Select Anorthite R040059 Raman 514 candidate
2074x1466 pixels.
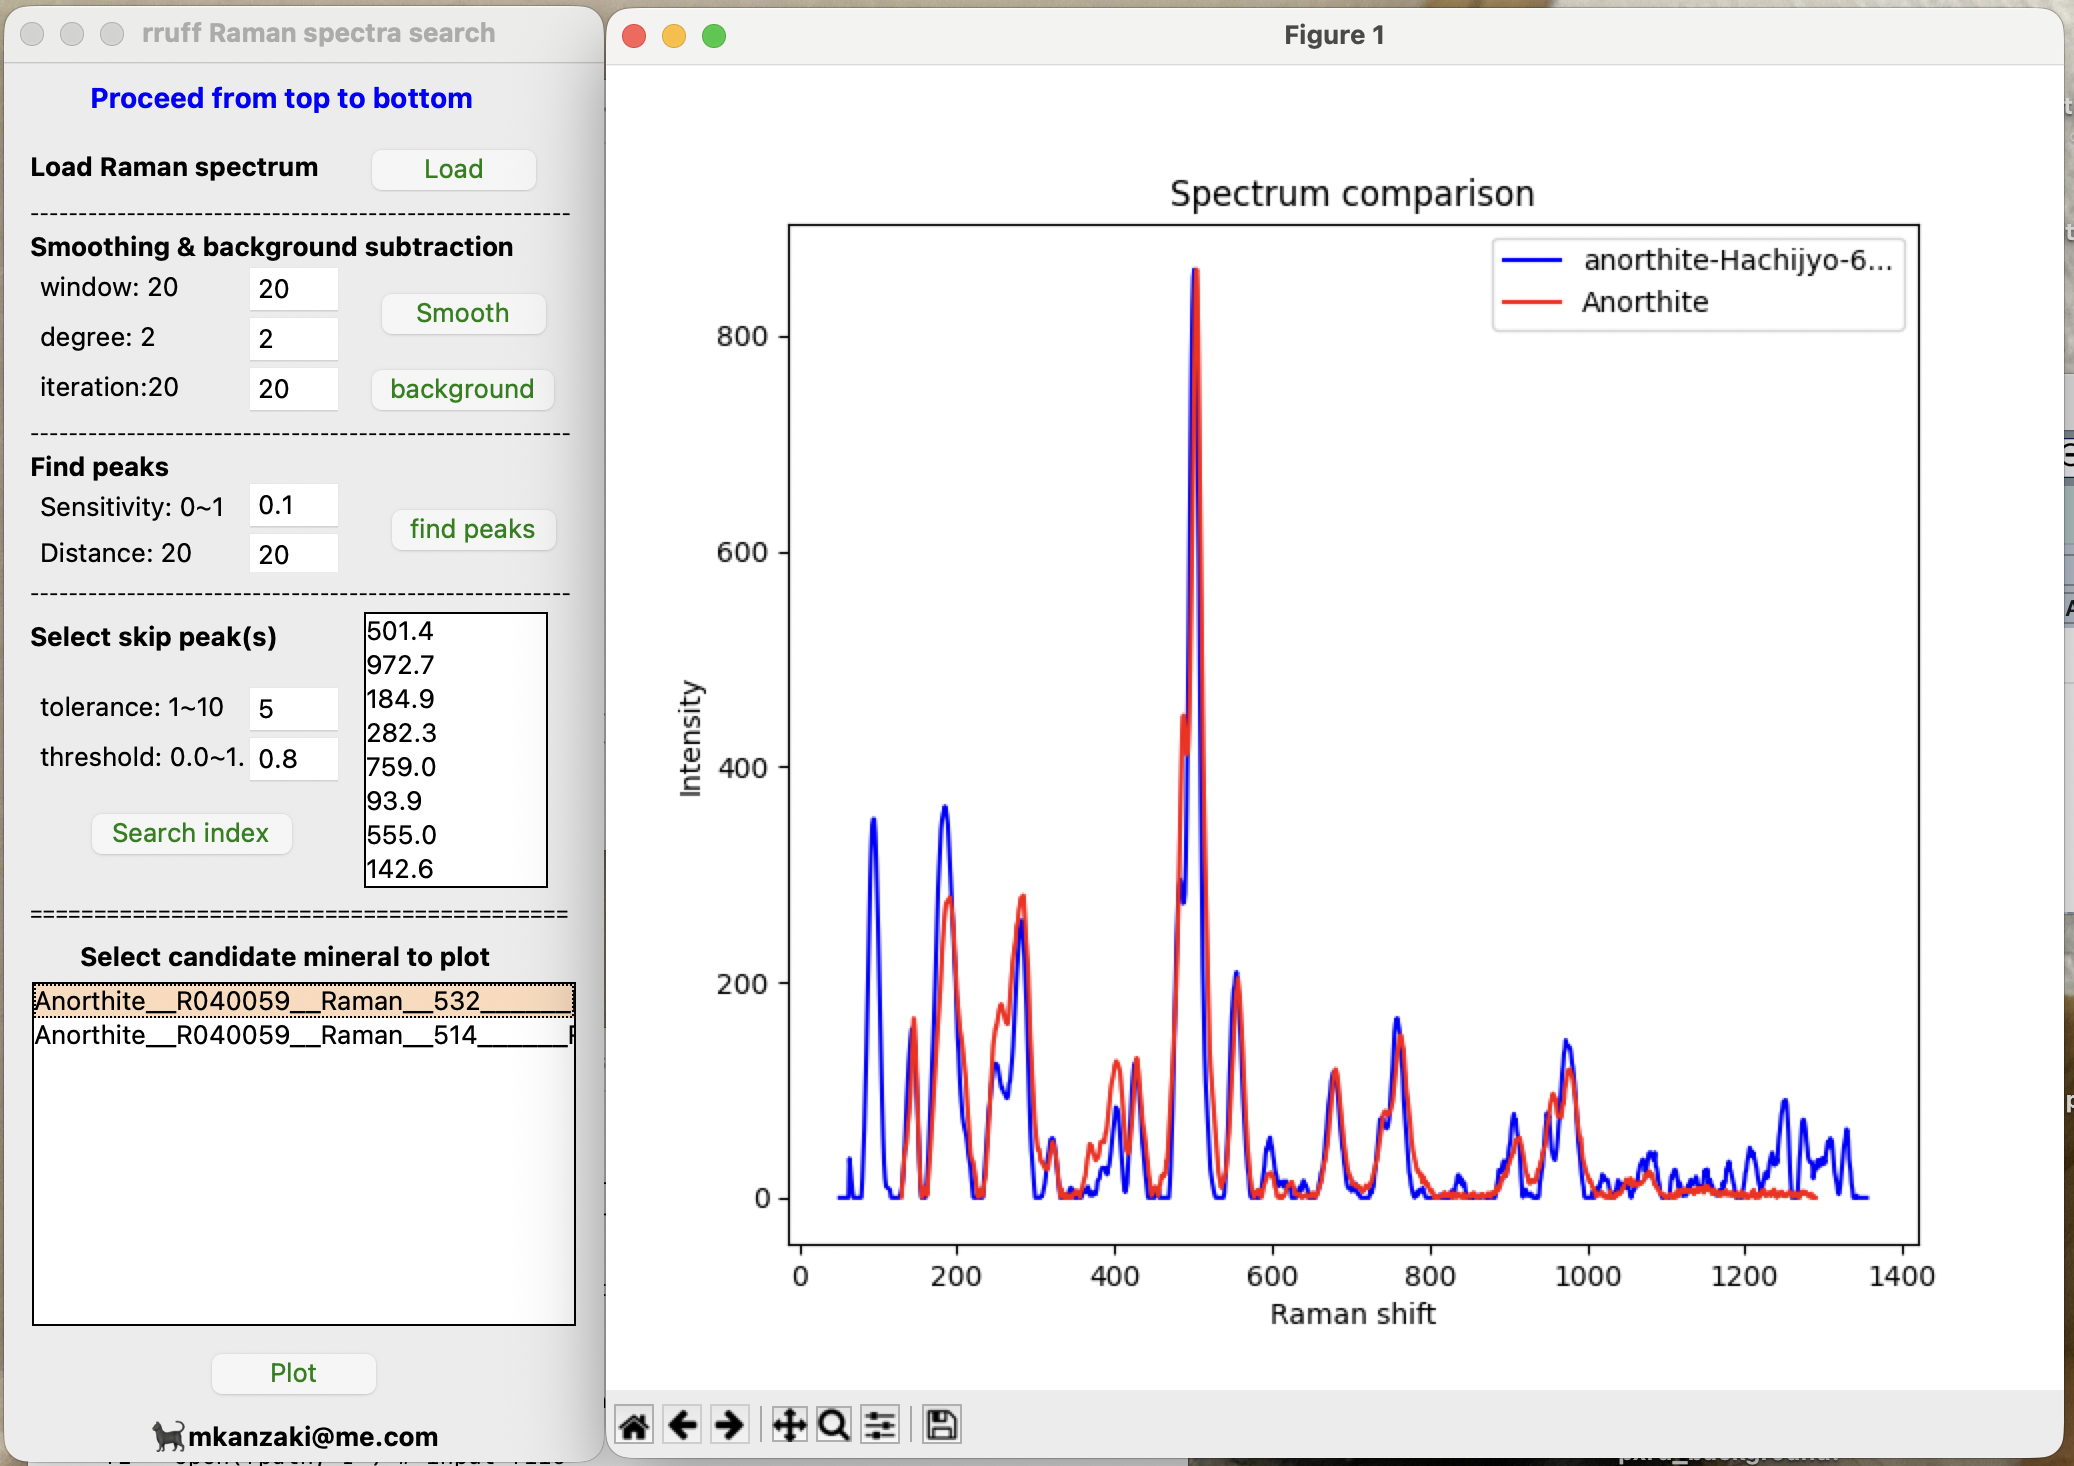click(x=300, y=1035)
